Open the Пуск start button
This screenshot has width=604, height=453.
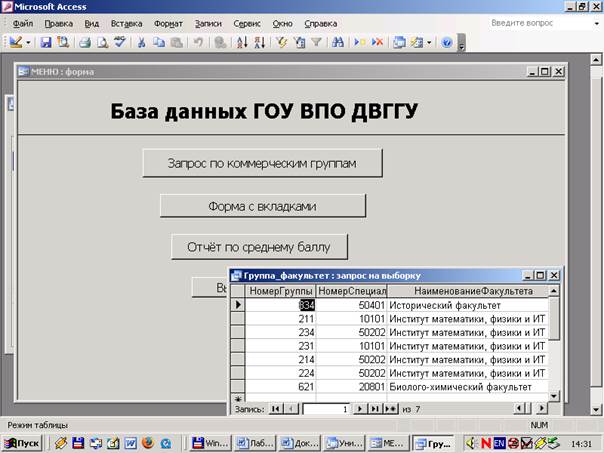22,443
